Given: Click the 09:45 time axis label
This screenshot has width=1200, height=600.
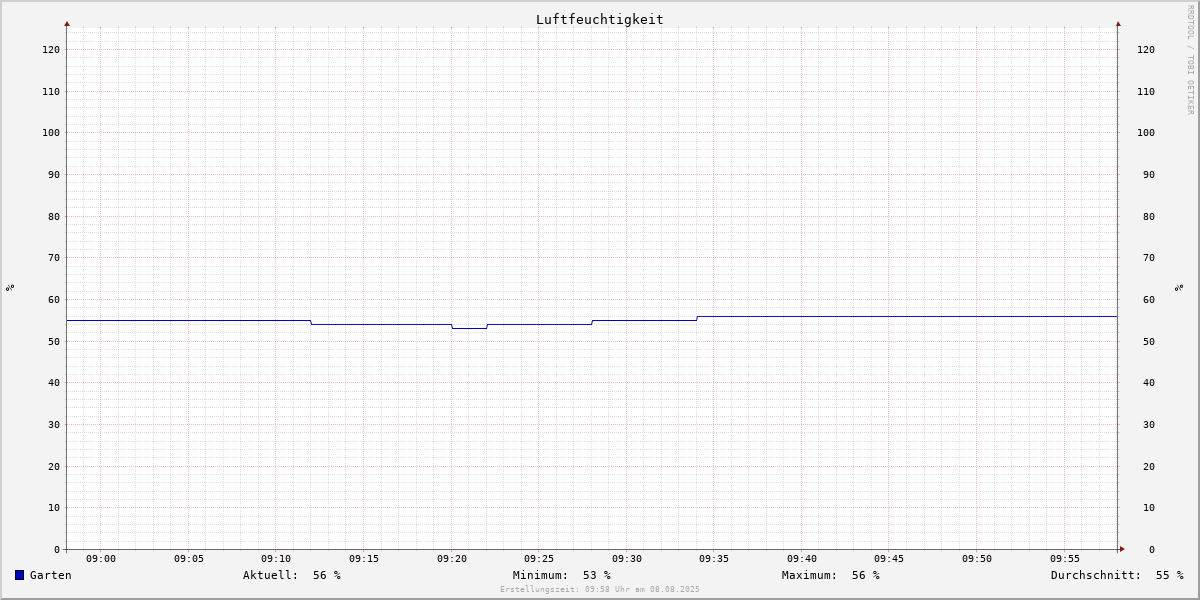Looking at the screenshot, I should tap(889, 559).
